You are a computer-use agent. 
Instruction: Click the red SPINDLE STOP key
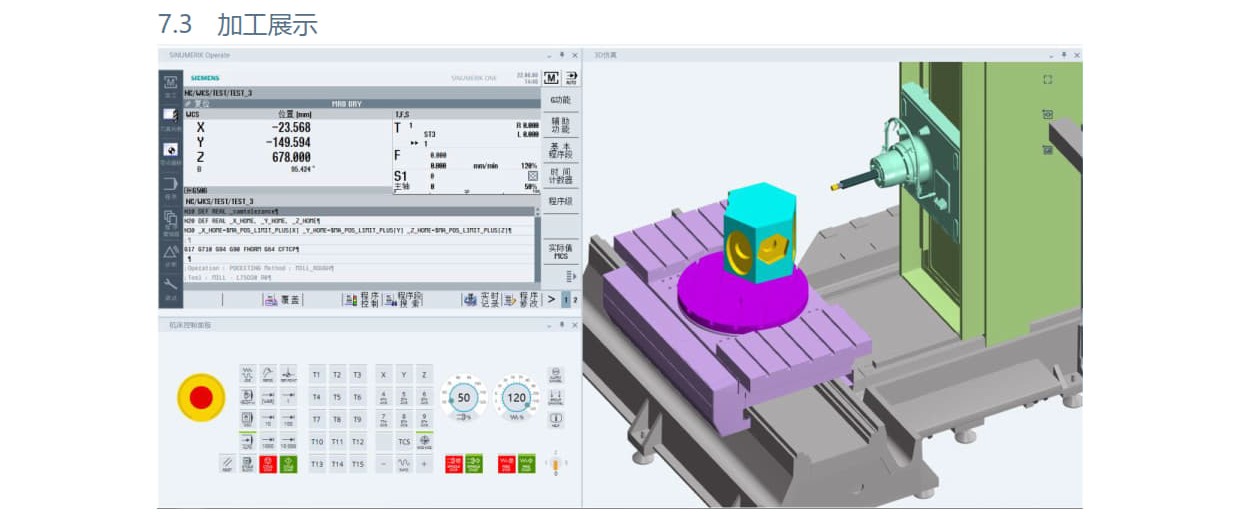tap(454, 464)
